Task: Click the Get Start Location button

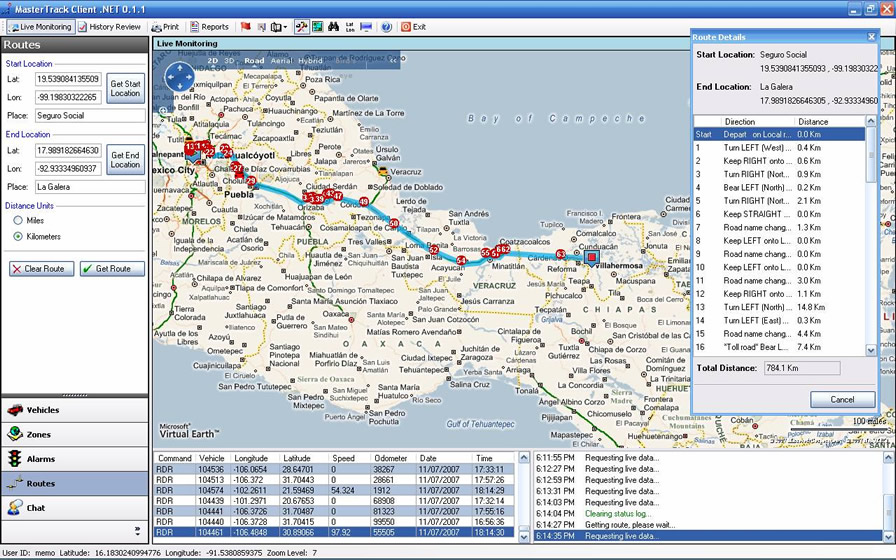Action: coord(125,89)
